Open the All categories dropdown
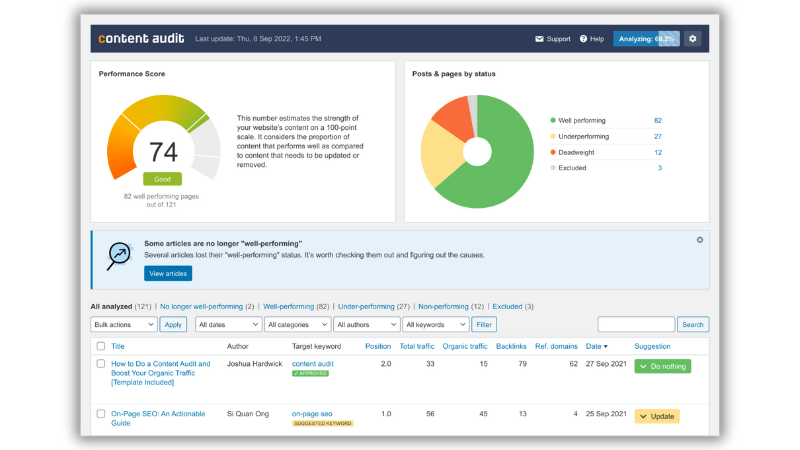800x450 pixels. [297, 324]
